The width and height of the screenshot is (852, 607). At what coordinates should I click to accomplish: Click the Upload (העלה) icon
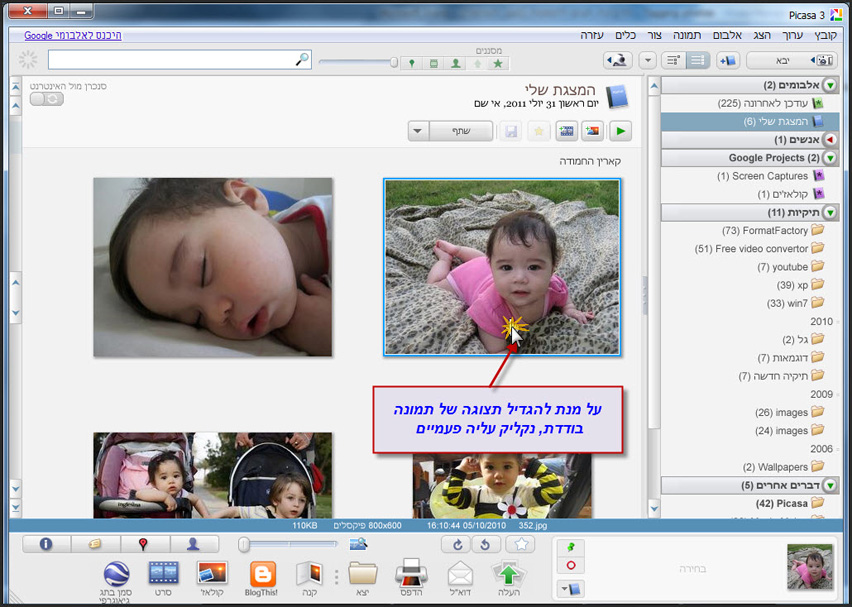click(509, 578)
